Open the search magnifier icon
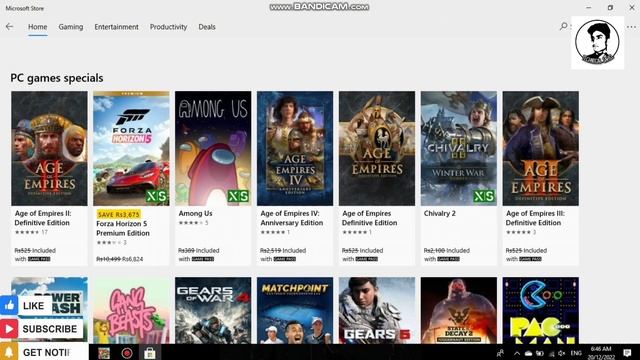 click(563, 26)
